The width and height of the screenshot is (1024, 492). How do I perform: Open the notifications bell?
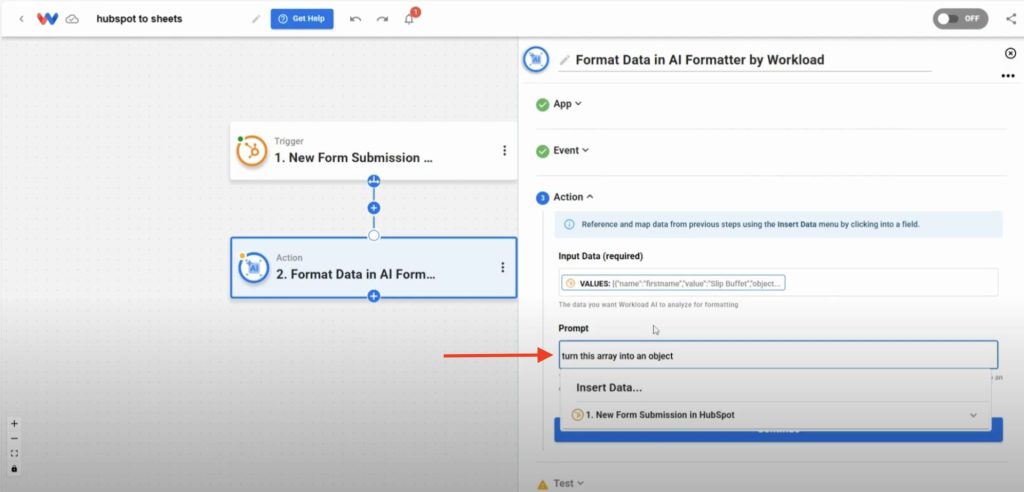coord(409,19)
